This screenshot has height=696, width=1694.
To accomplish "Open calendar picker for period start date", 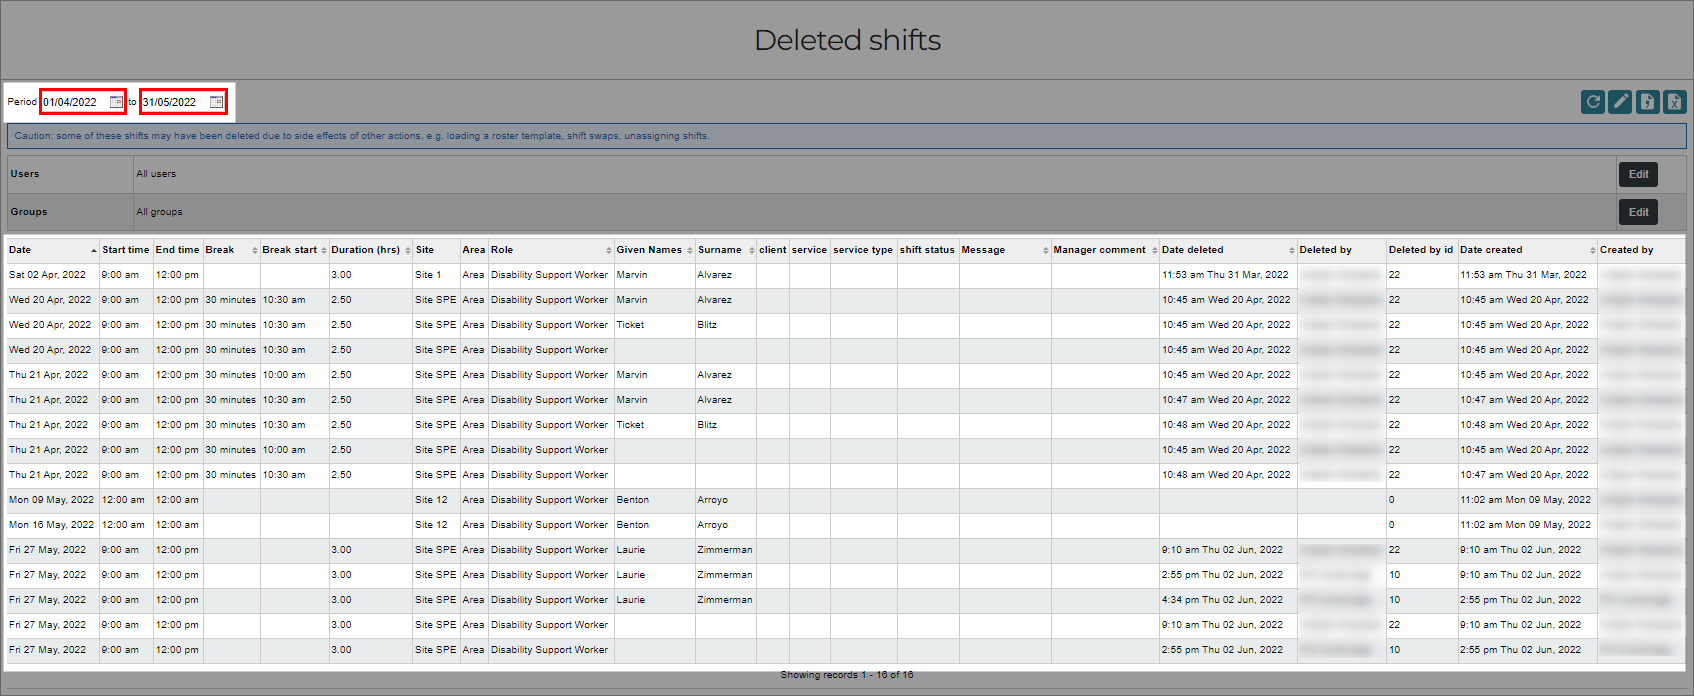I will (x=116, y=102).
